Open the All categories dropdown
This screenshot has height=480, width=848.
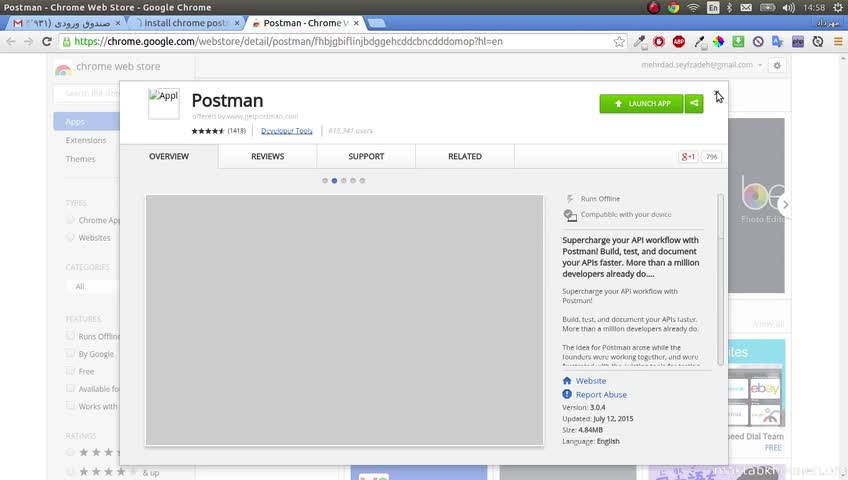[92, 286]
